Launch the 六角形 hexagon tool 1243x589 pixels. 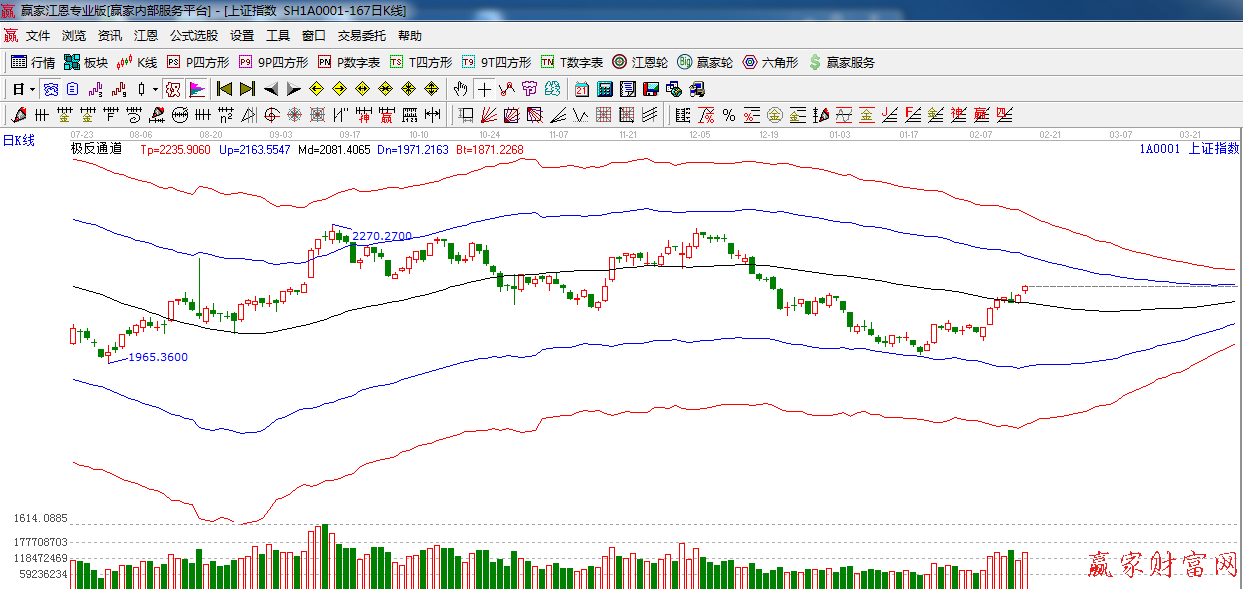point(770,62)
